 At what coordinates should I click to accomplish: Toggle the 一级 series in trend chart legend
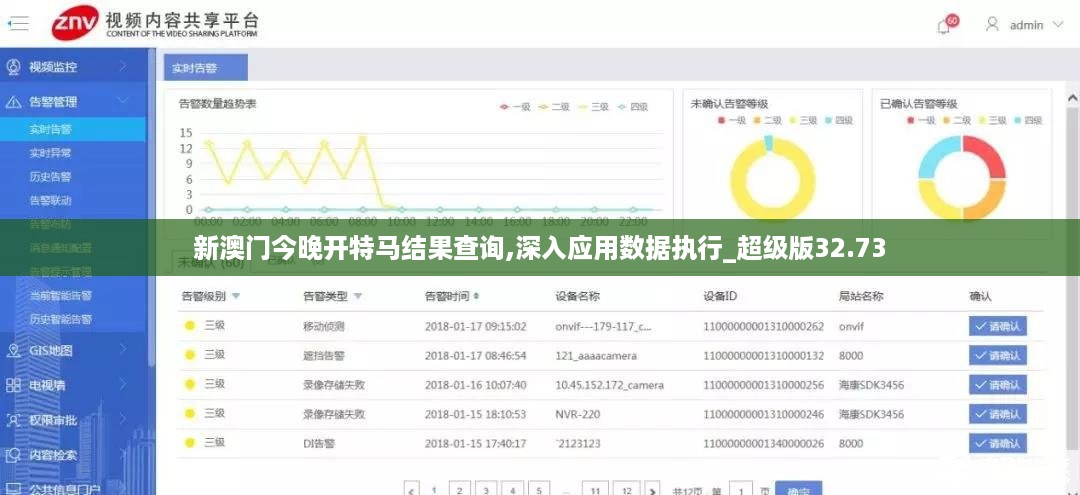click(514, 106)
